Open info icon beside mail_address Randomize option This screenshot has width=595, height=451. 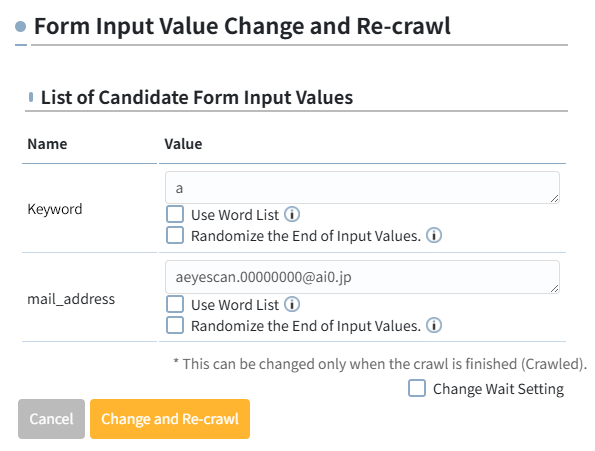434,325
